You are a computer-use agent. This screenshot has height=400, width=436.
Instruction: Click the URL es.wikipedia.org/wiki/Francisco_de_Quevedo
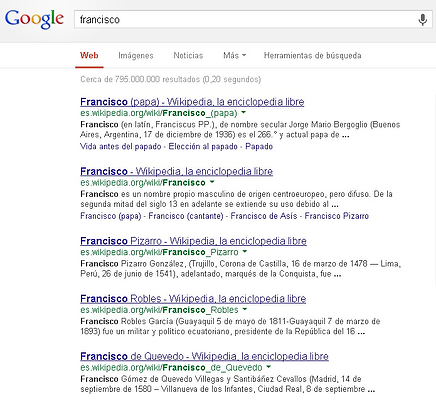click(171, 367)
